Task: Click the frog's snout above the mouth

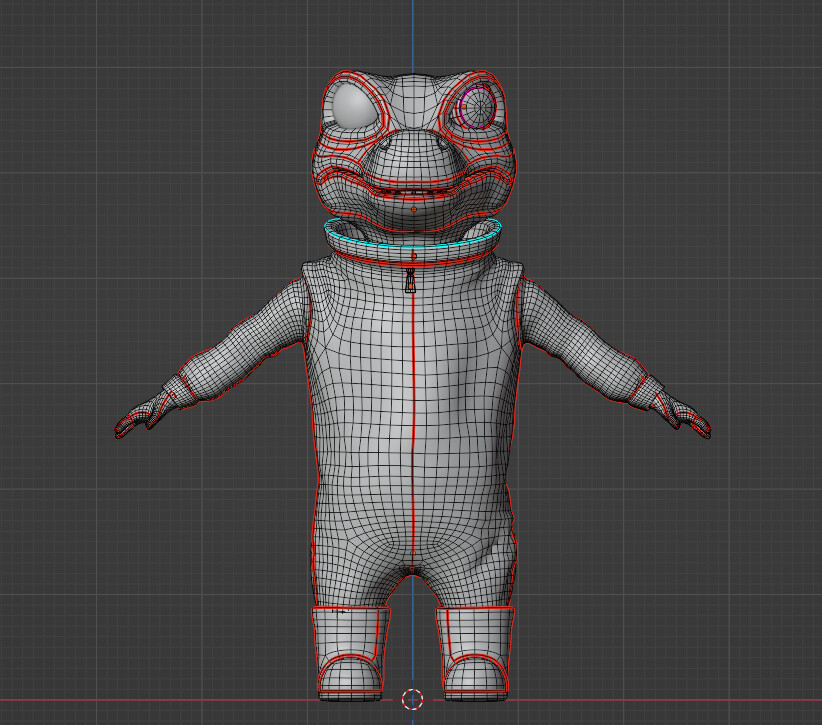Action: pyautogui.click(x=414, y=158)
